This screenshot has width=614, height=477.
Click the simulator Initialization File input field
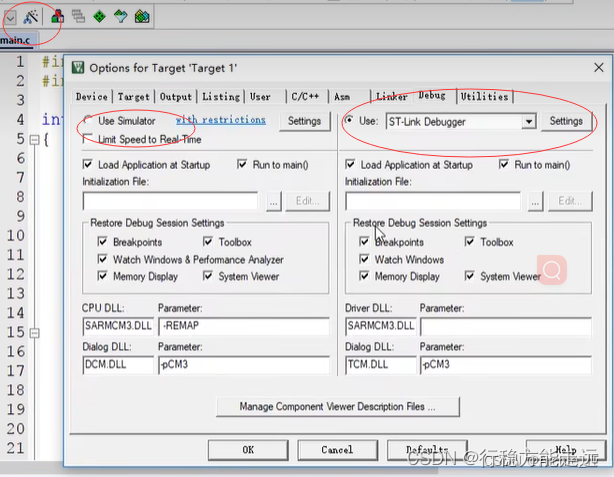click(170, 201)
